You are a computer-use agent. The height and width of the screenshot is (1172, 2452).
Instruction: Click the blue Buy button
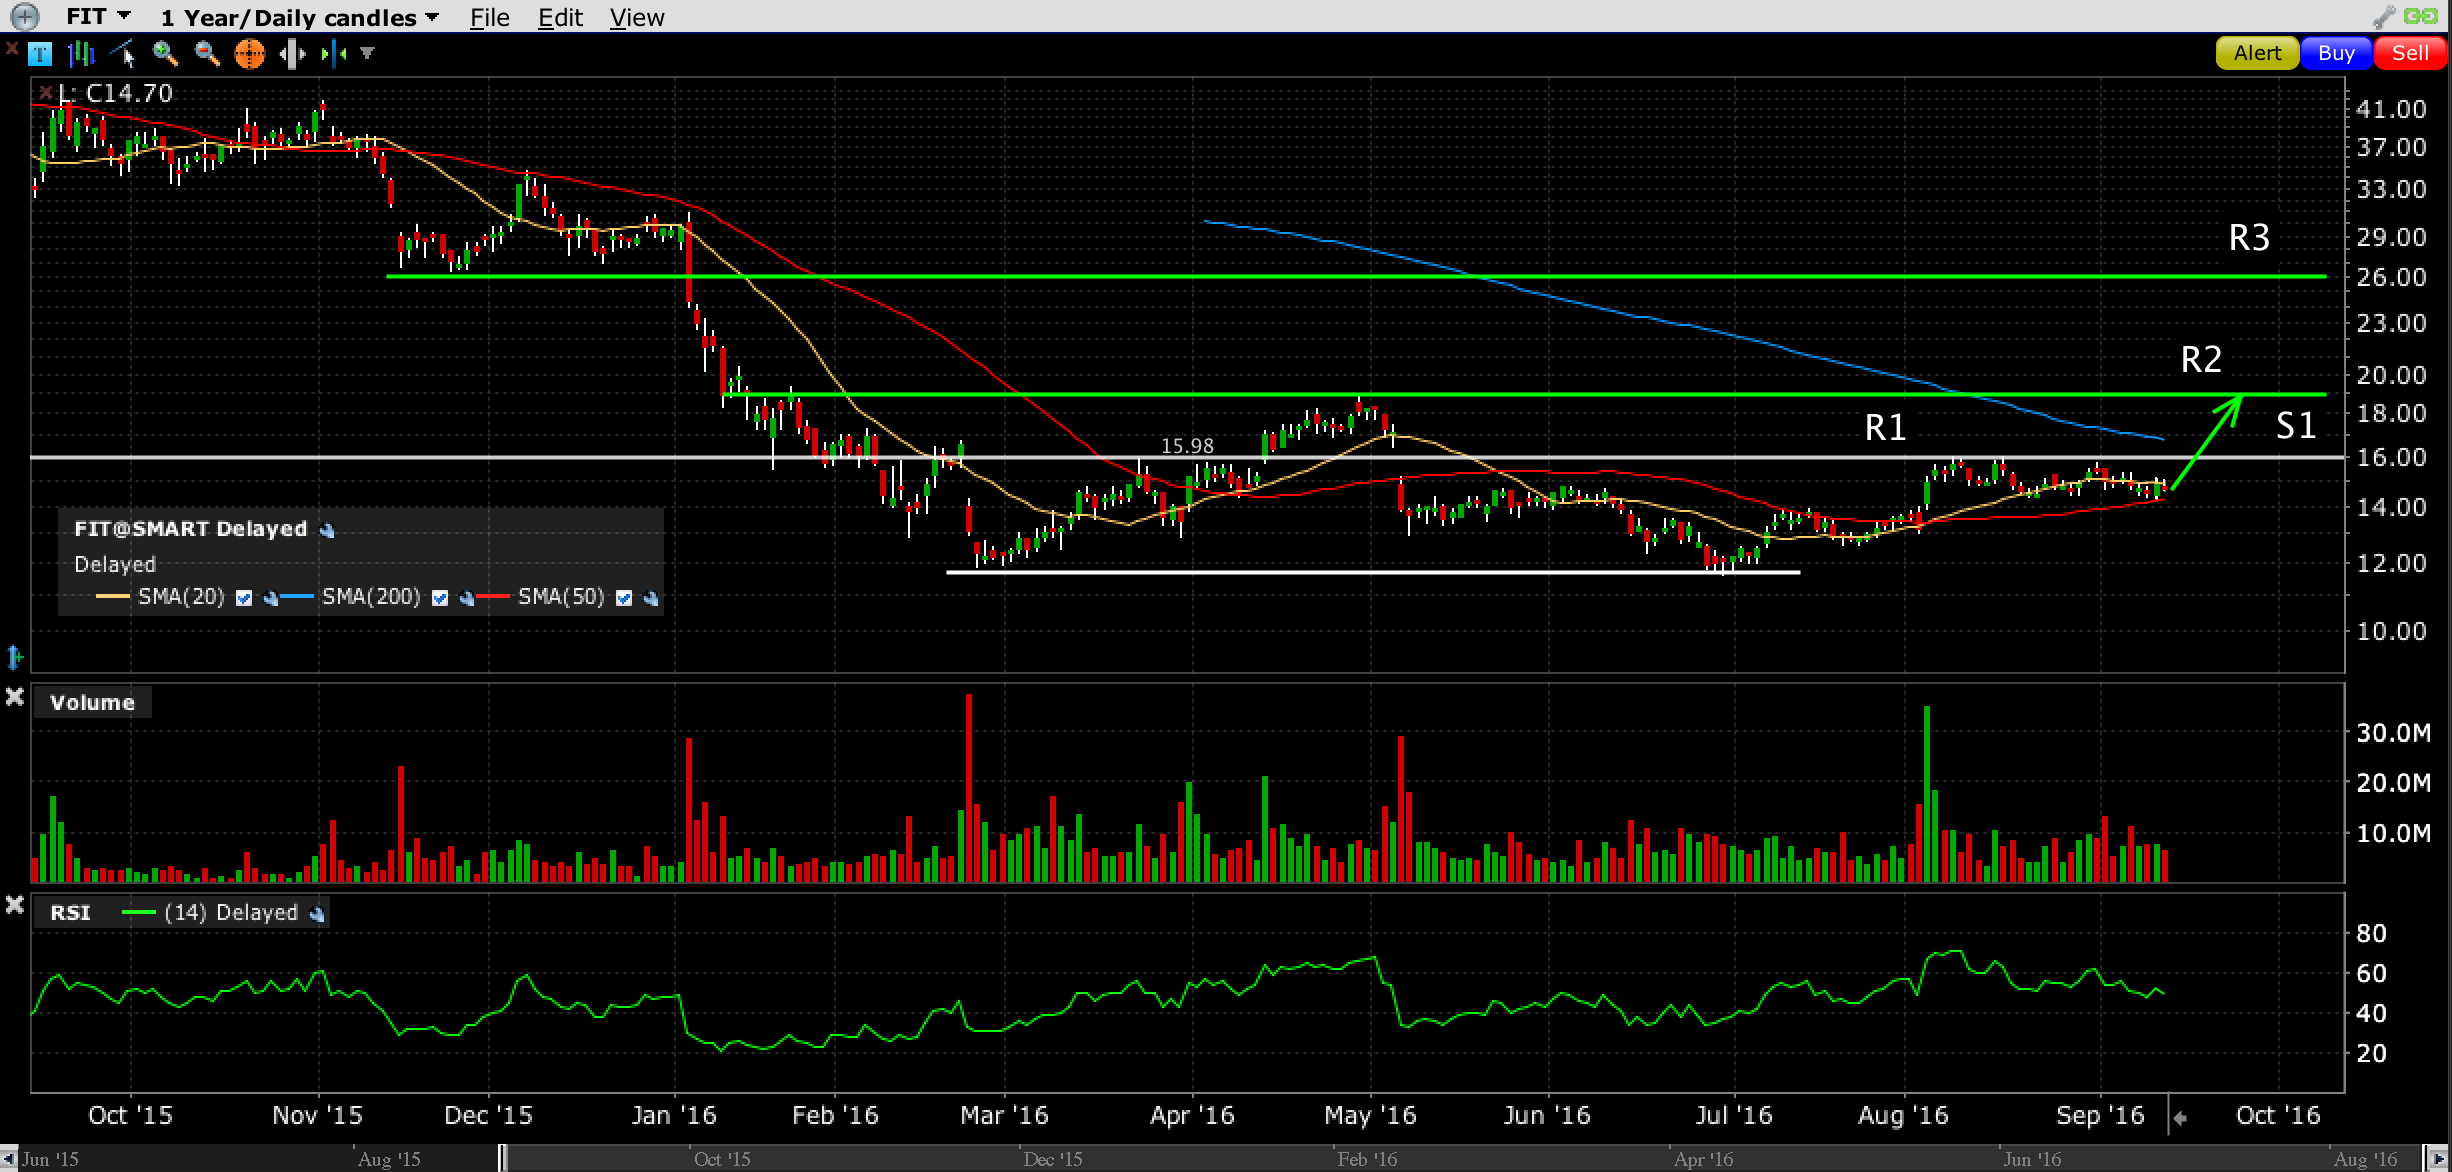point(2336,53)
